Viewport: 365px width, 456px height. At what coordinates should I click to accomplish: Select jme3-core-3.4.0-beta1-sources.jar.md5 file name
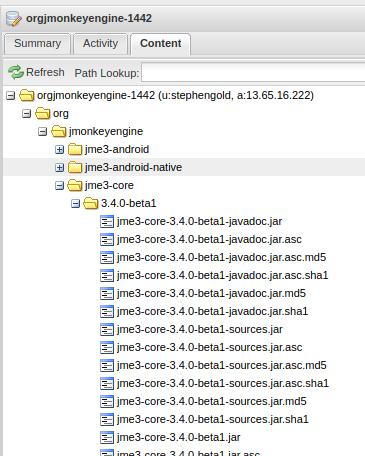pos(211,401)
